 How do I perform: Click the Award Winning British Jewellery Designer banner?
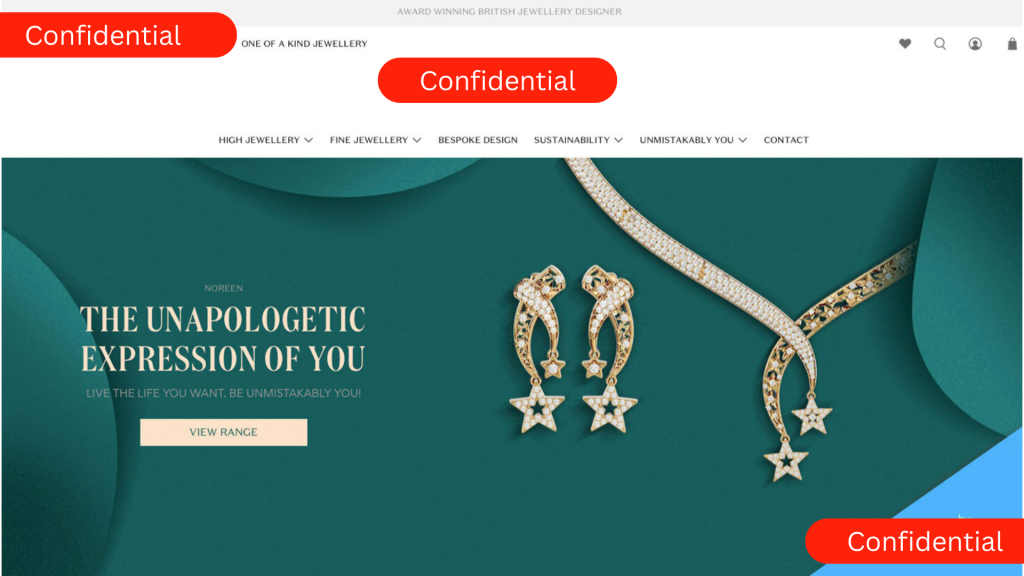pyautogui.click(x=509, y=12)
